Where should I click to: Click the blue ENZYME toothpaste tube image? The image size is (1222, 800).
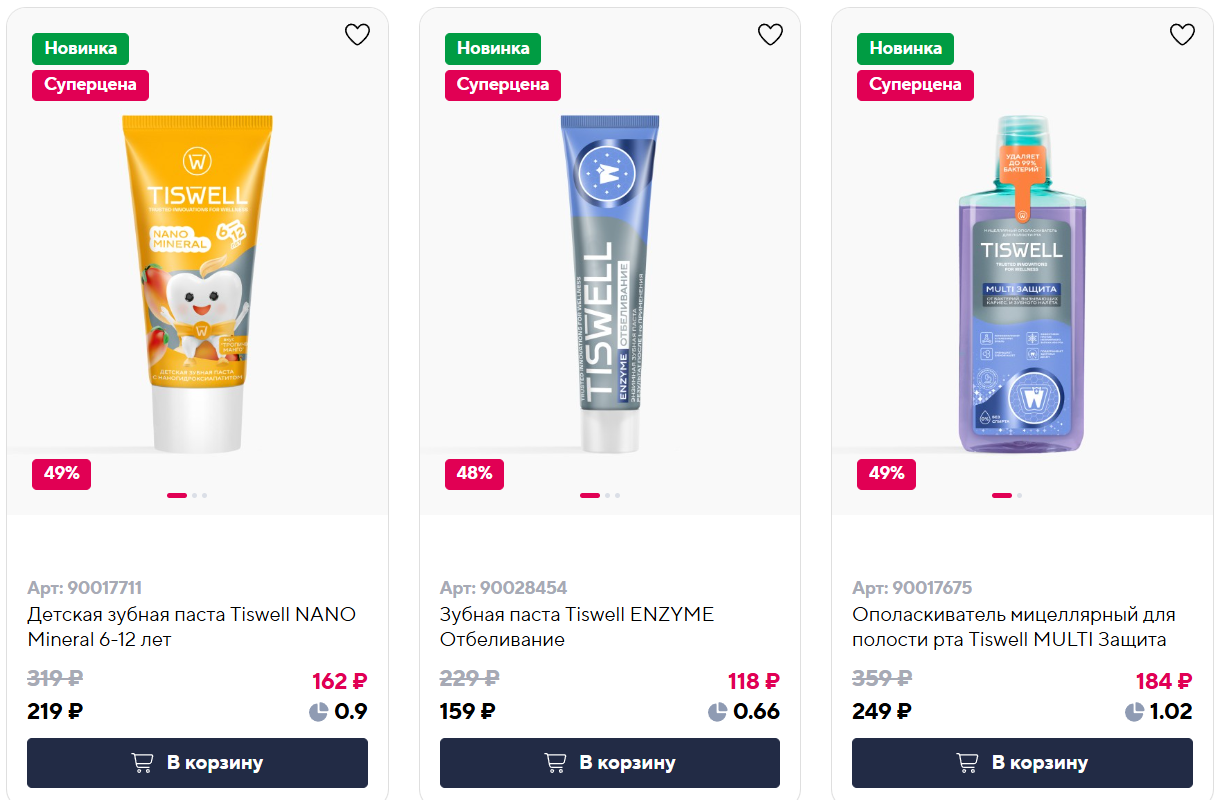[x=610, y=284]
